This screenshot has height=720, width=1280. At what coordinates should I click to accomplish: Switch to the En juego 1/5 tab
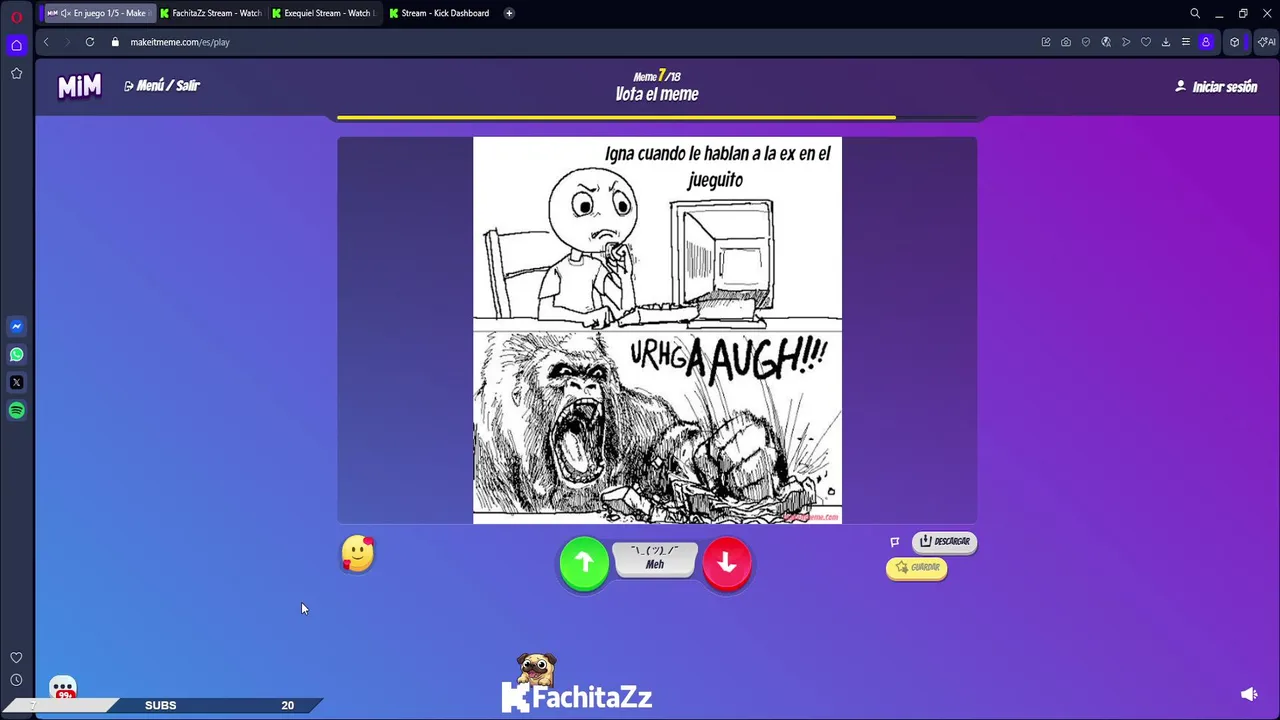click(x=97, y=13)
